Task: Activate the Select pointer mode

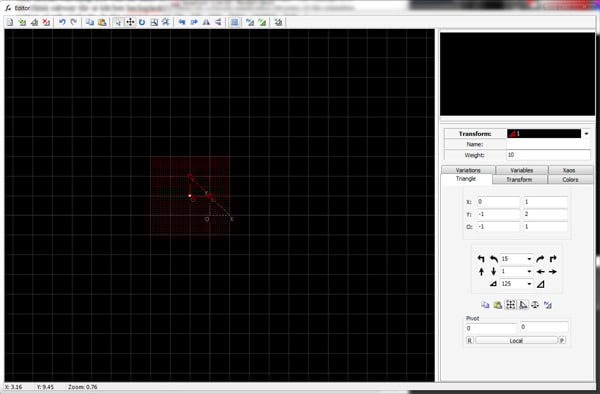Action: tap(118, 22)
